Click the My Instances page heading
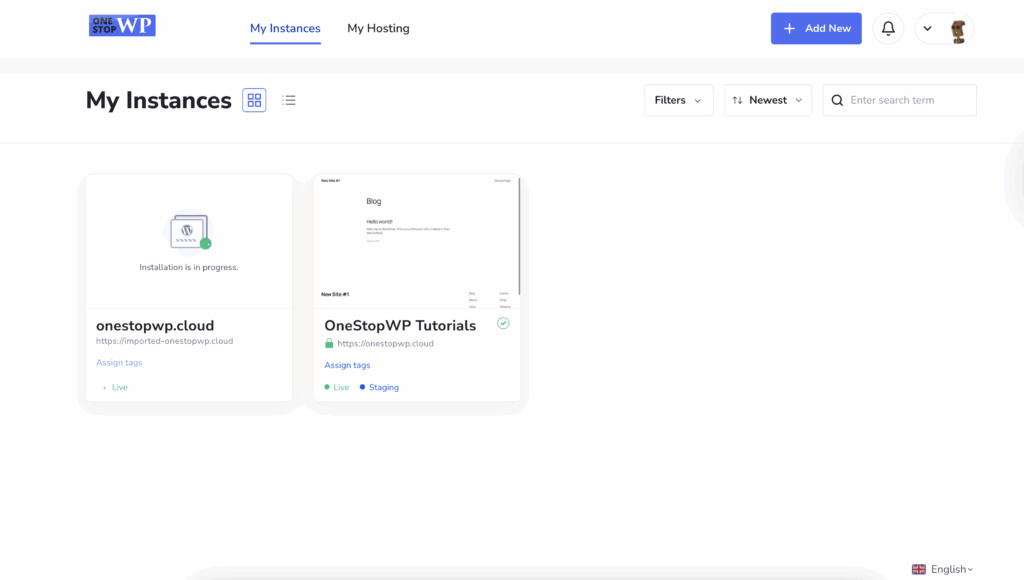The height and width of the screenshot is (580, 1024). coord(159,100)
